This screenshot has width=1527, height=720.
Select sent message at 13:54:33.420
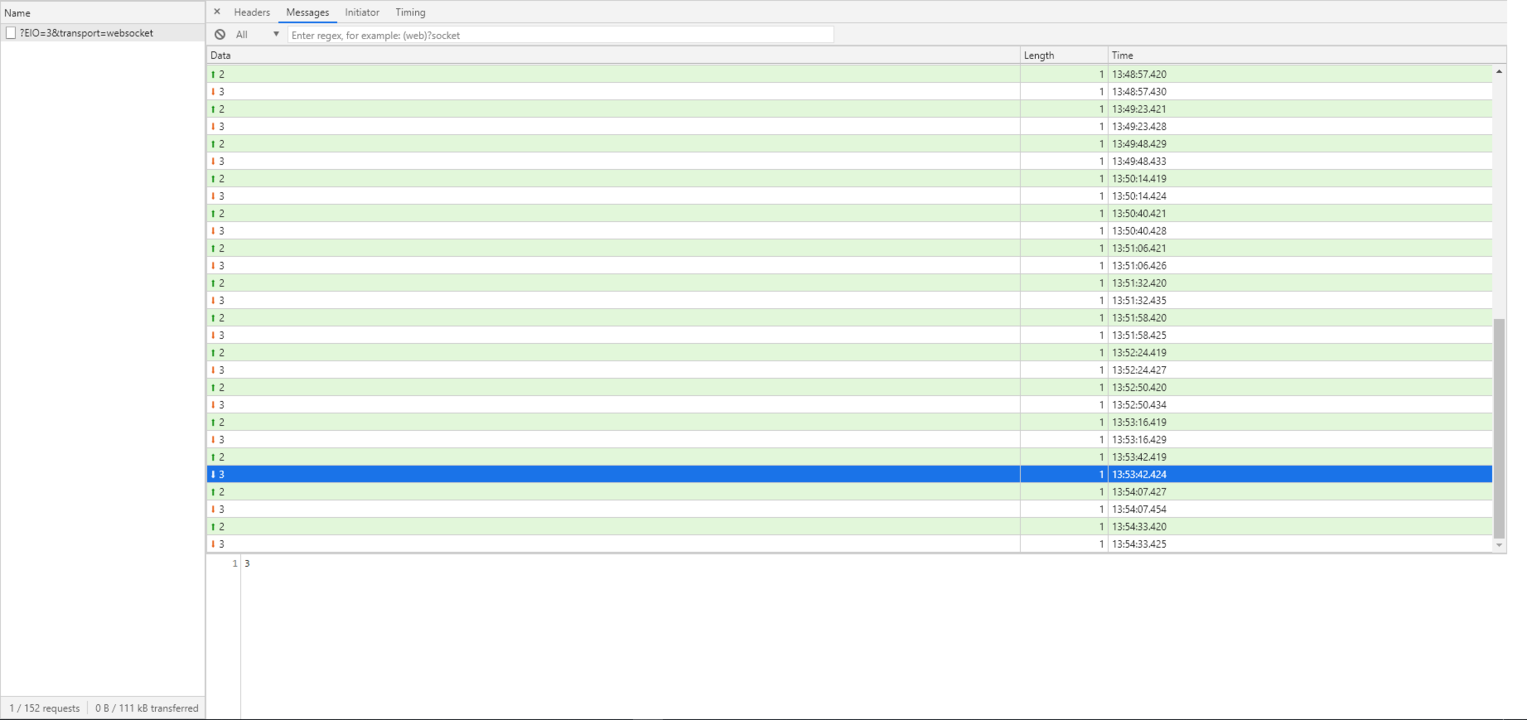tap(849, 527)
